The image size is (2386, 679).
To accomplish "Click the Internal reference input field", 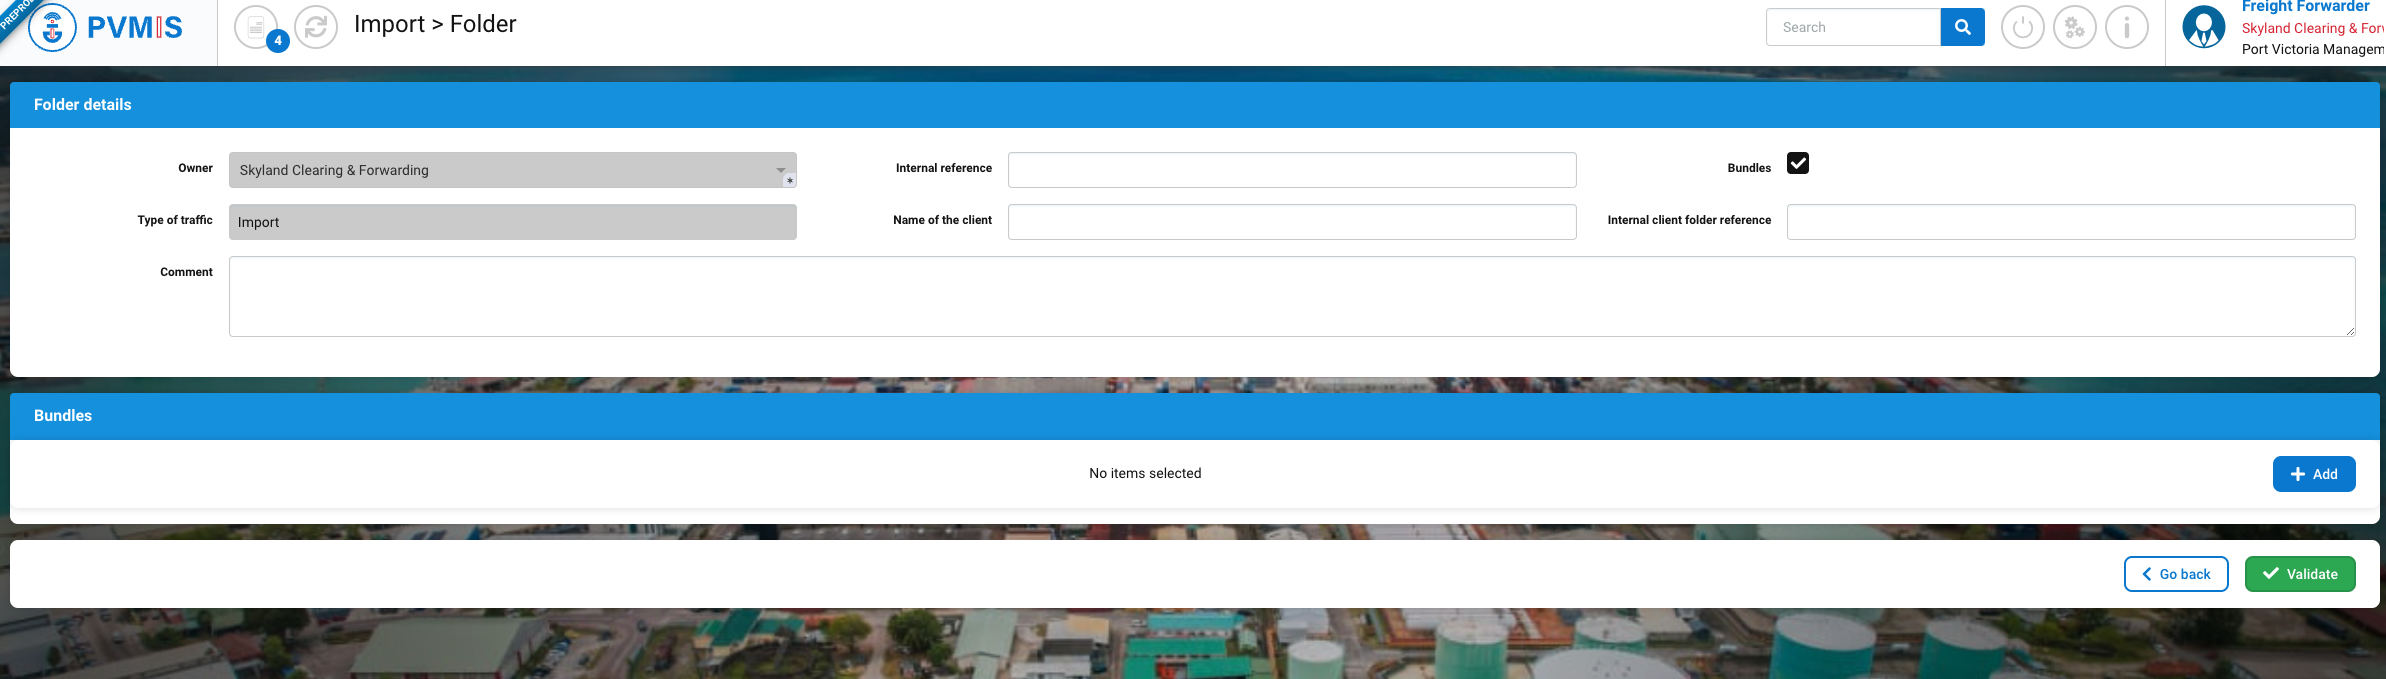I will (x=1291, y=170).
